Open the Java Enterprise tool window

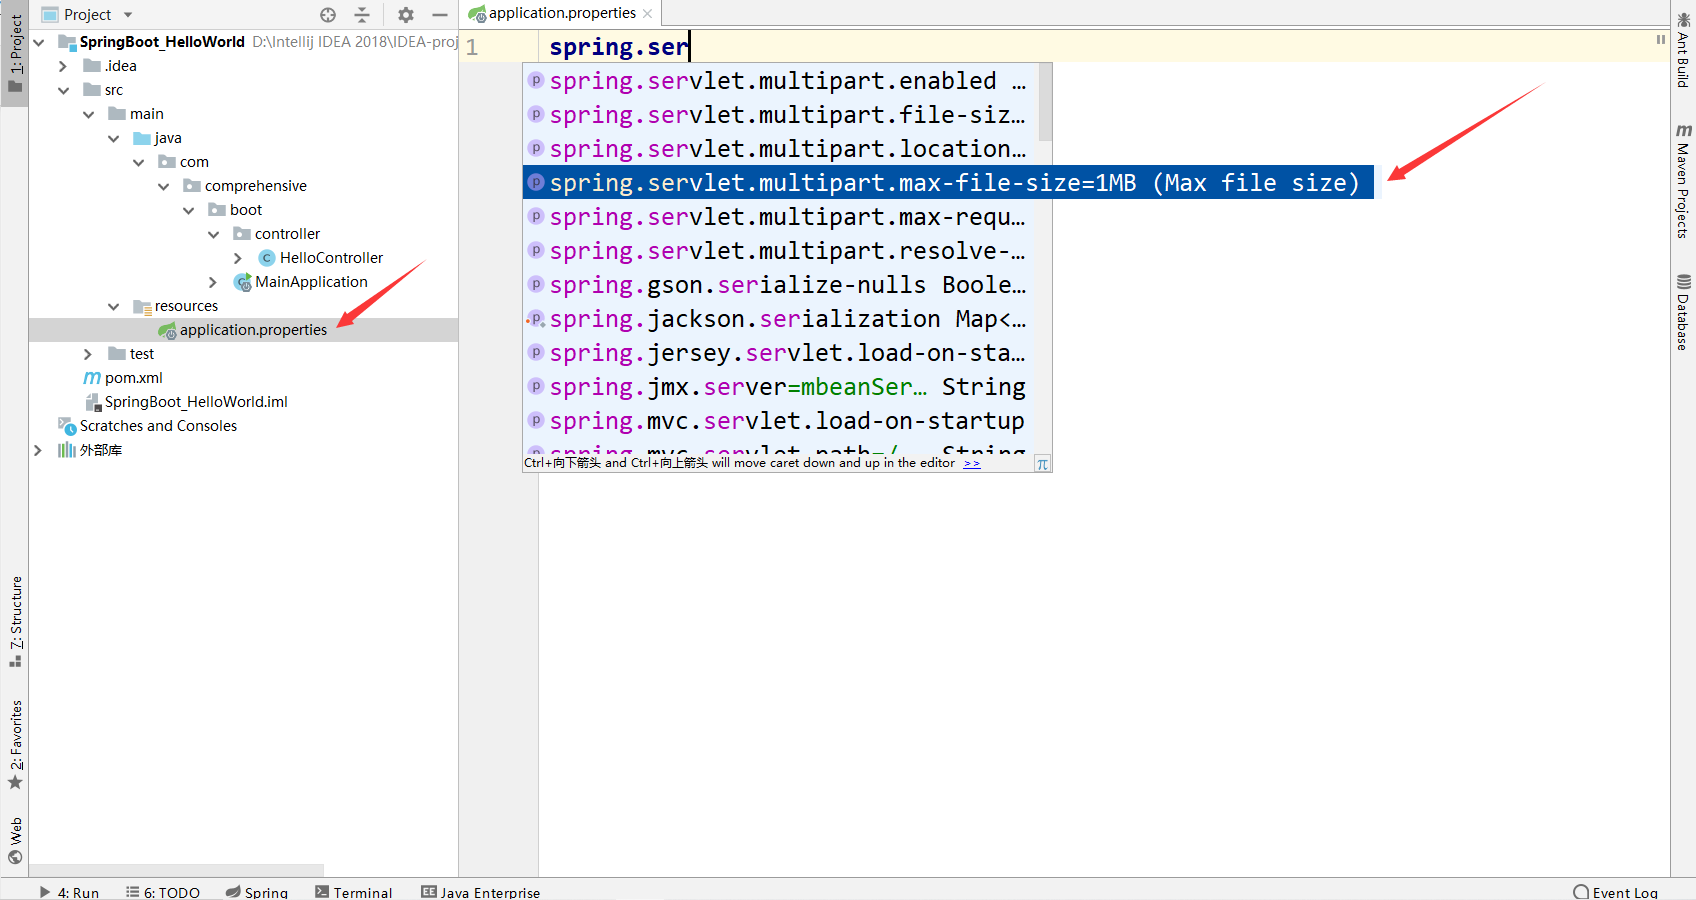pyautogui.click(x=481, y=892)
